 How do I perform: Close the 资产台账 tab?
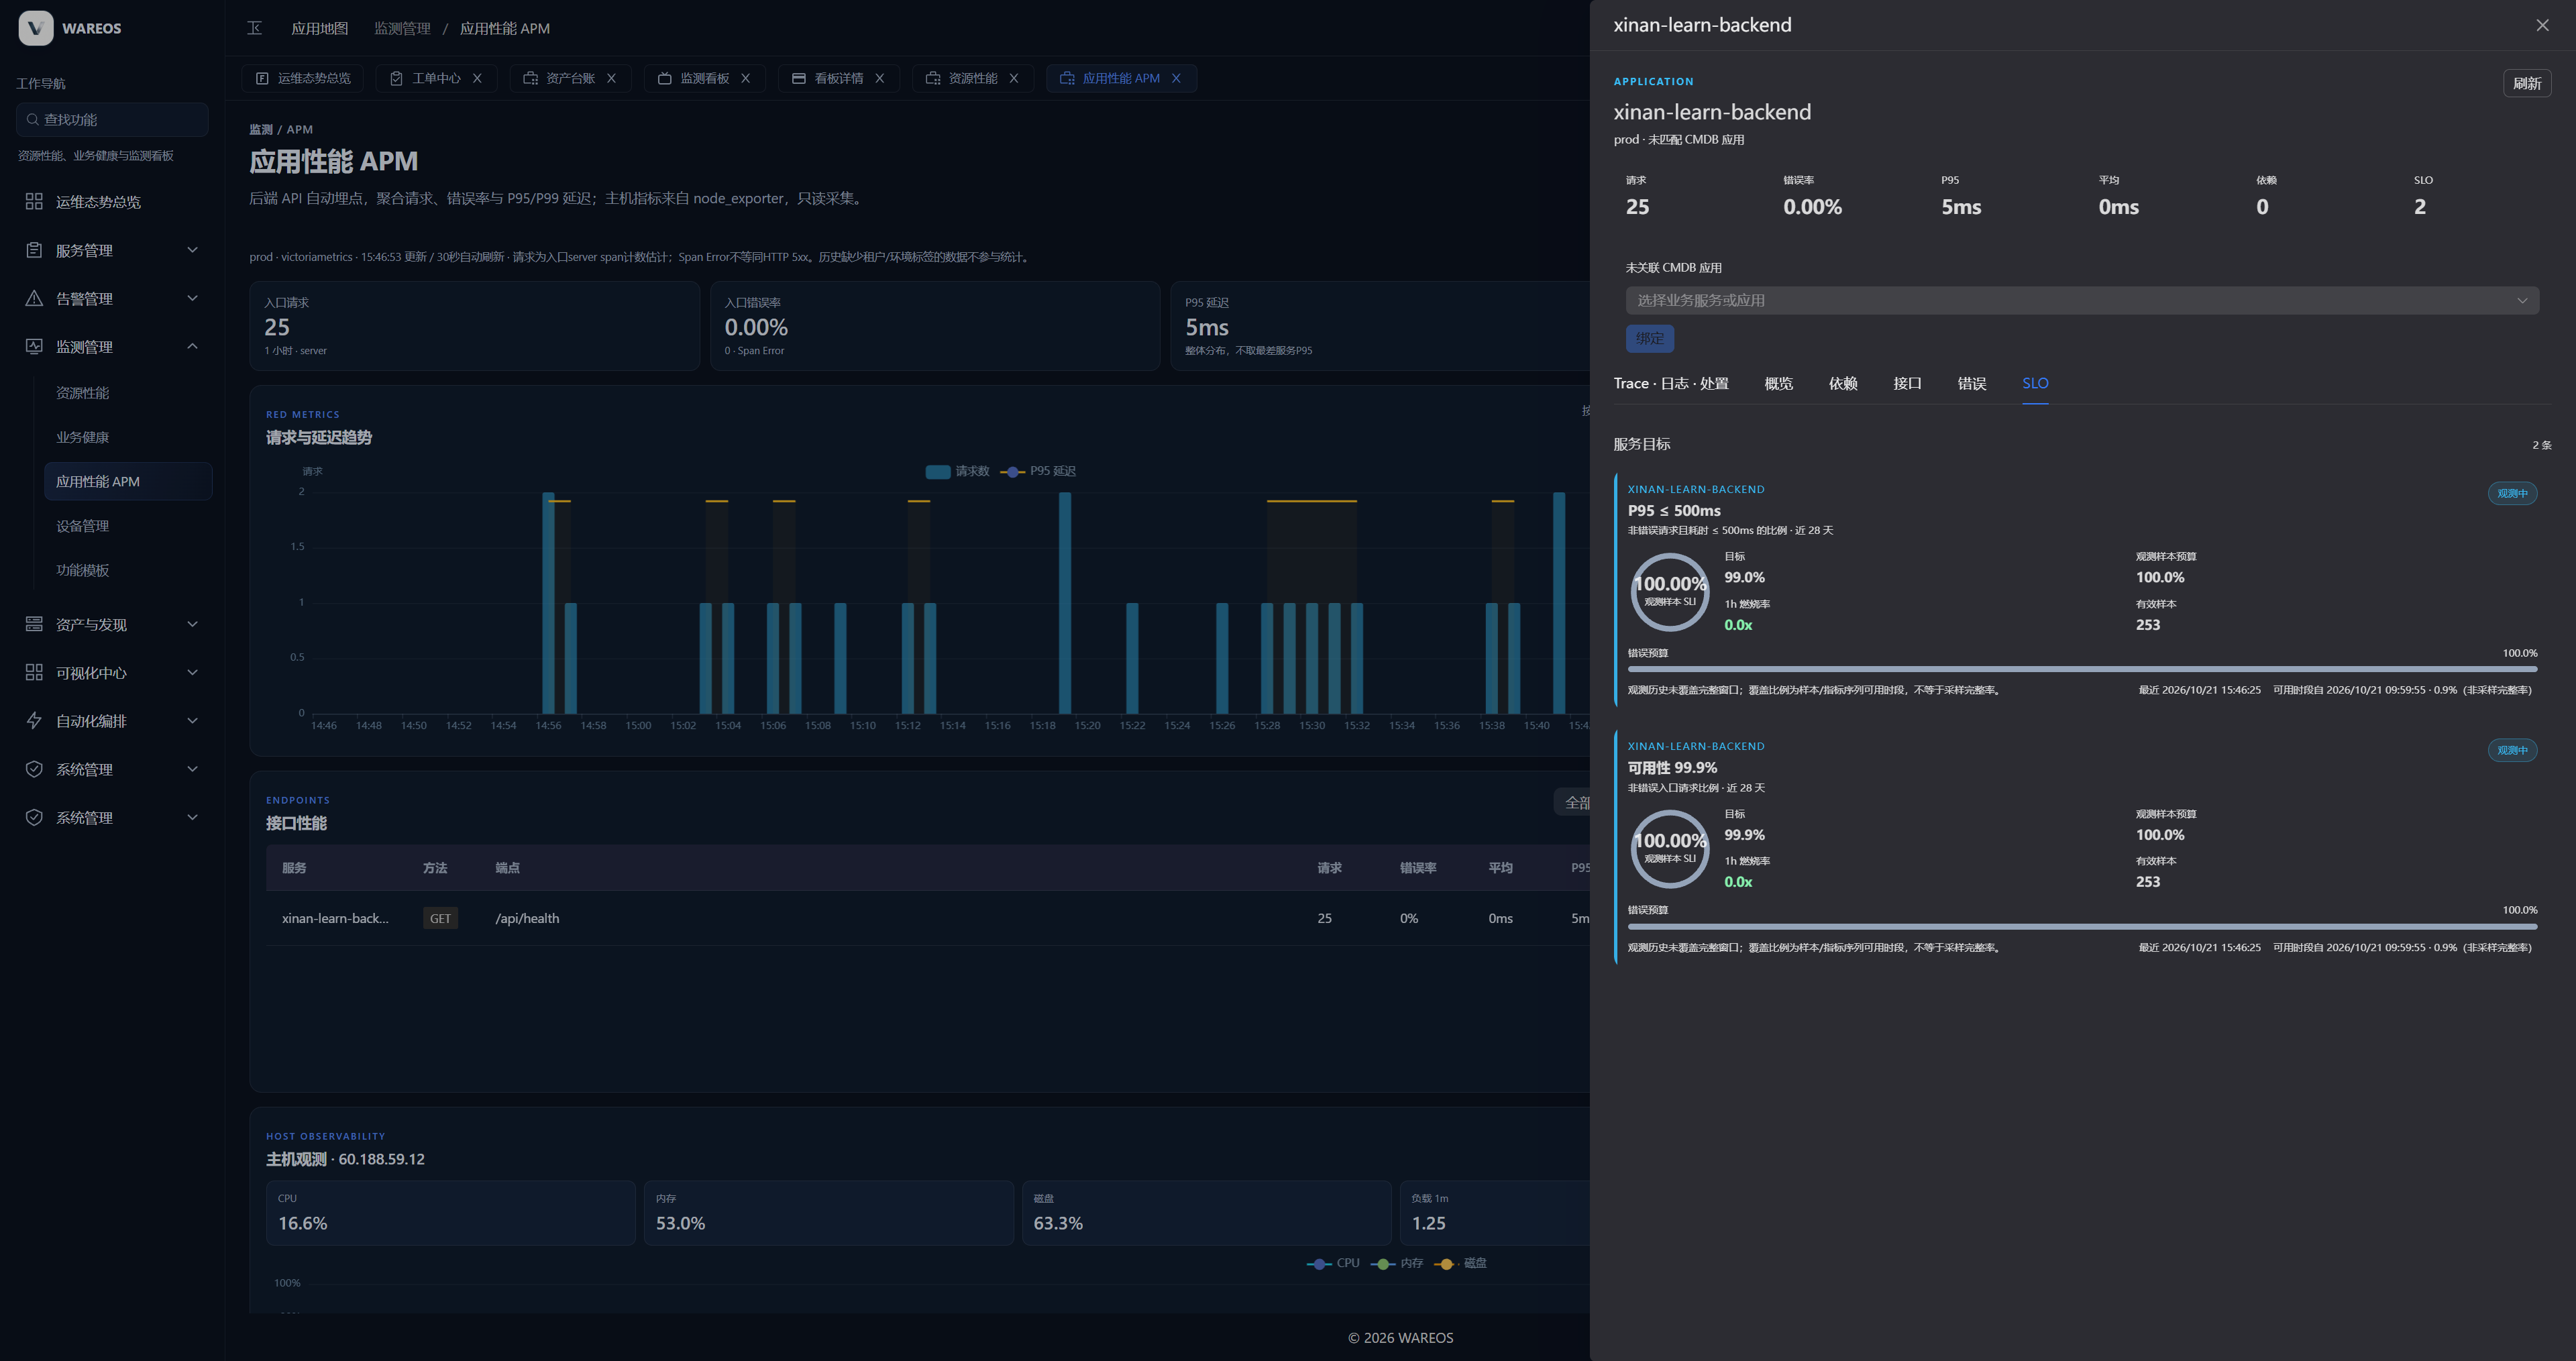pos(611,78)
